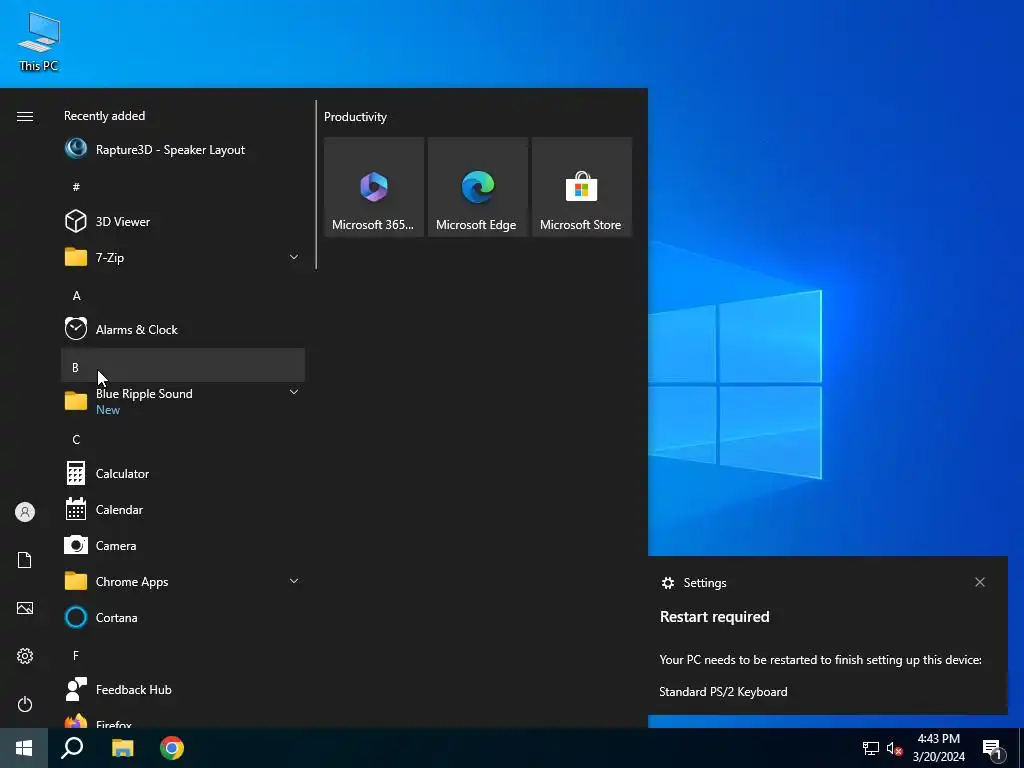This screenshot has height=768, width=1024.
Task: Click the Productivity group title
Action: (x=355, y=117)
